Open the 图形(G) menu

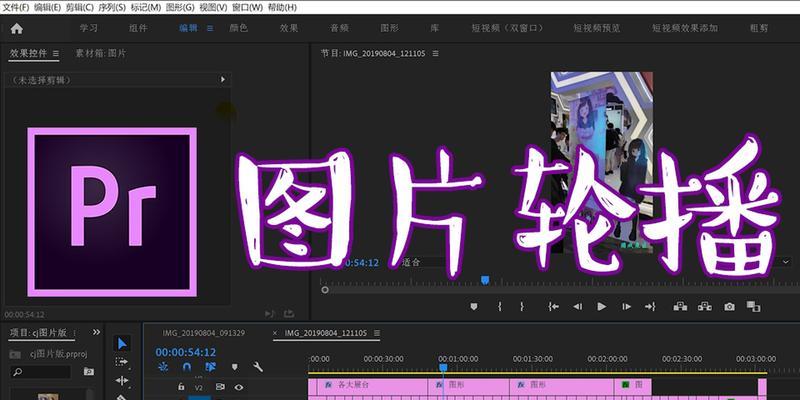[180, 8]
